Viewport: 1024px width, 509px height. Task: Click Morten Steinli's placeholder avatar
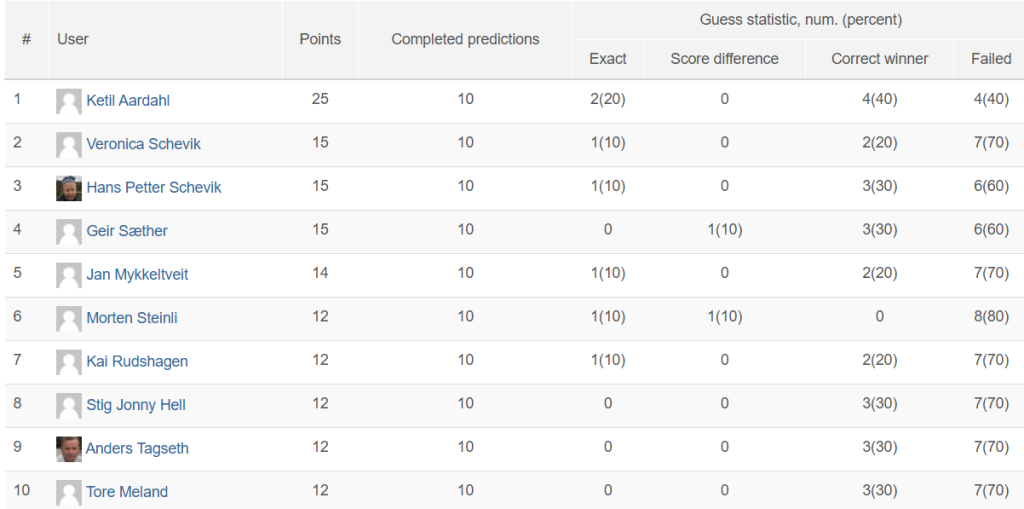click(x=69, y=318)
